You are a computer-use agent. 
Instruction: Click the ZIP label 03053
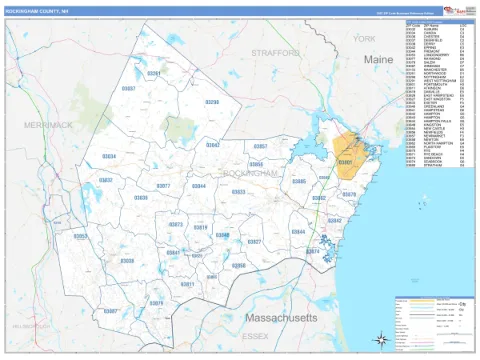click(80, 236)
